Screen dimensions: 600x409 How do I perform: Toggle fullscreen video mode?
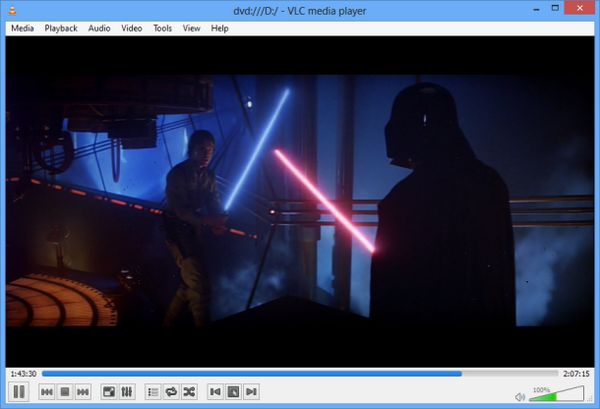pyautogui.click(x=109, y=392)
